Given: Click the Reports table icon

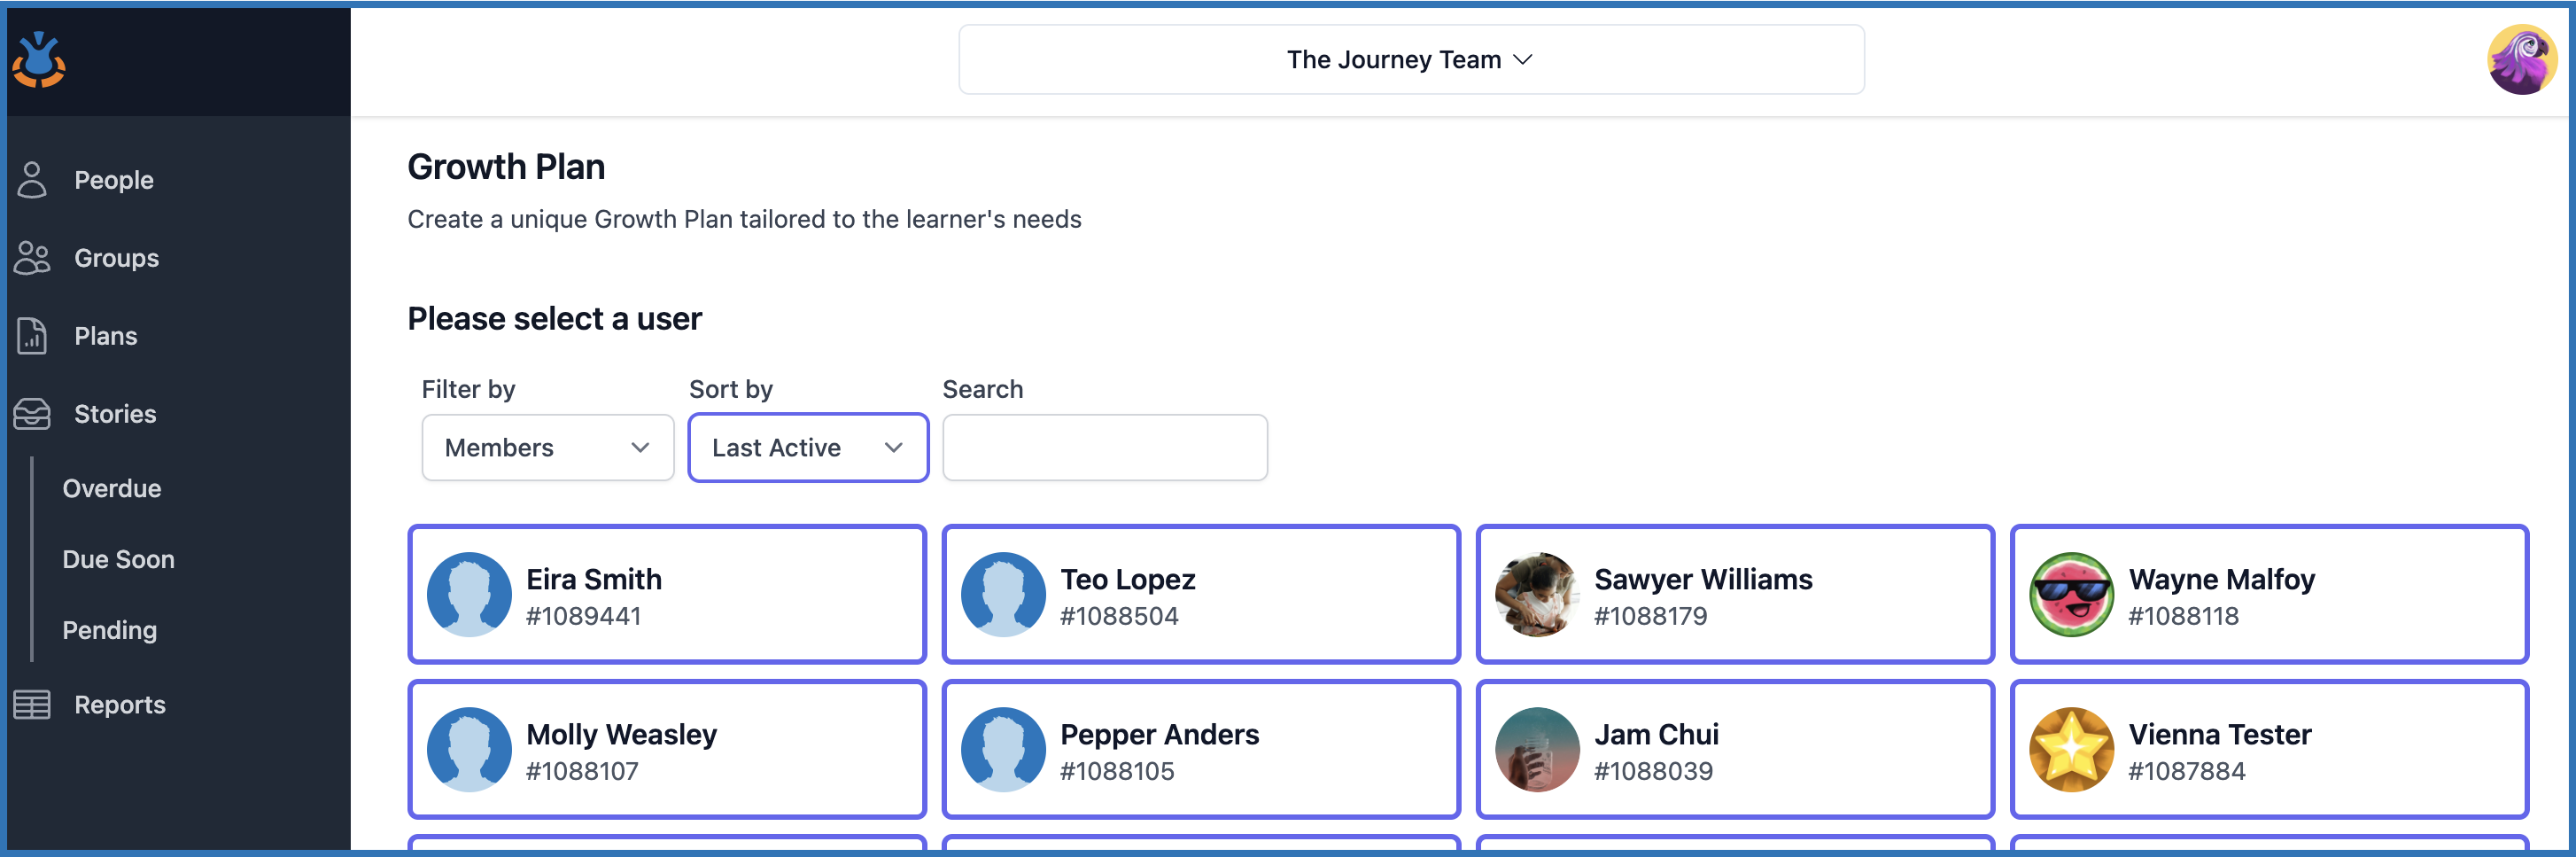Looking at the screenshot, I should 32,705.
